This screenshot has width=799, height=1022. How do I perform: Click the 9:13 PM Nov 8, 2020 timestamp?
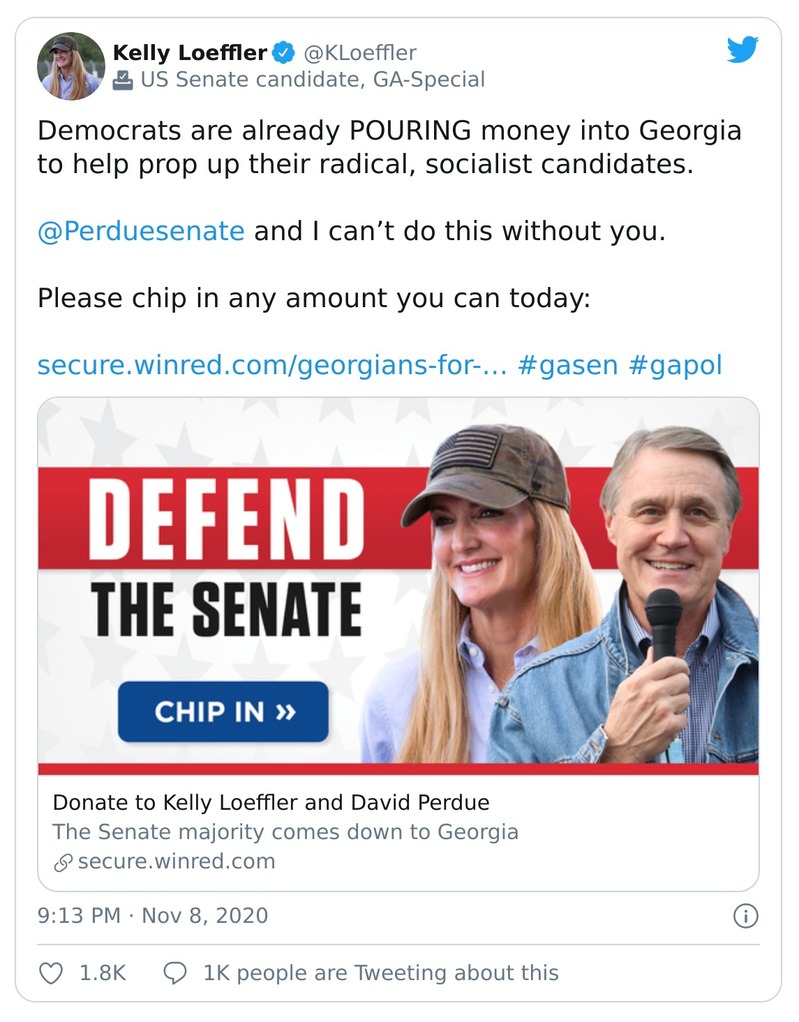click(152, 915)
